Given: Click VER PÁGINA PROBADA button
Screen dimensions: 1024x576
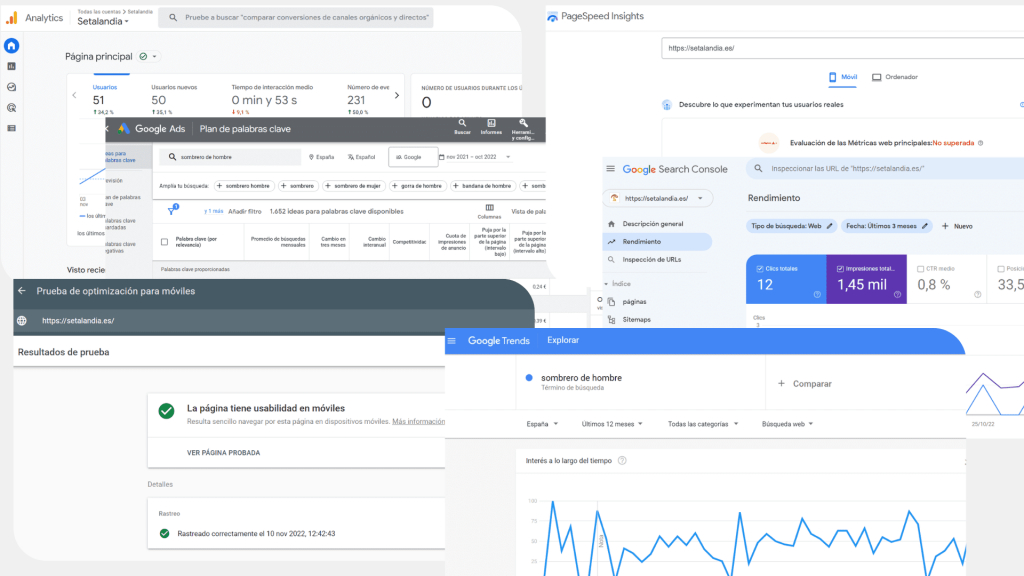Looking at the screenshot, I should pos(223,453).
